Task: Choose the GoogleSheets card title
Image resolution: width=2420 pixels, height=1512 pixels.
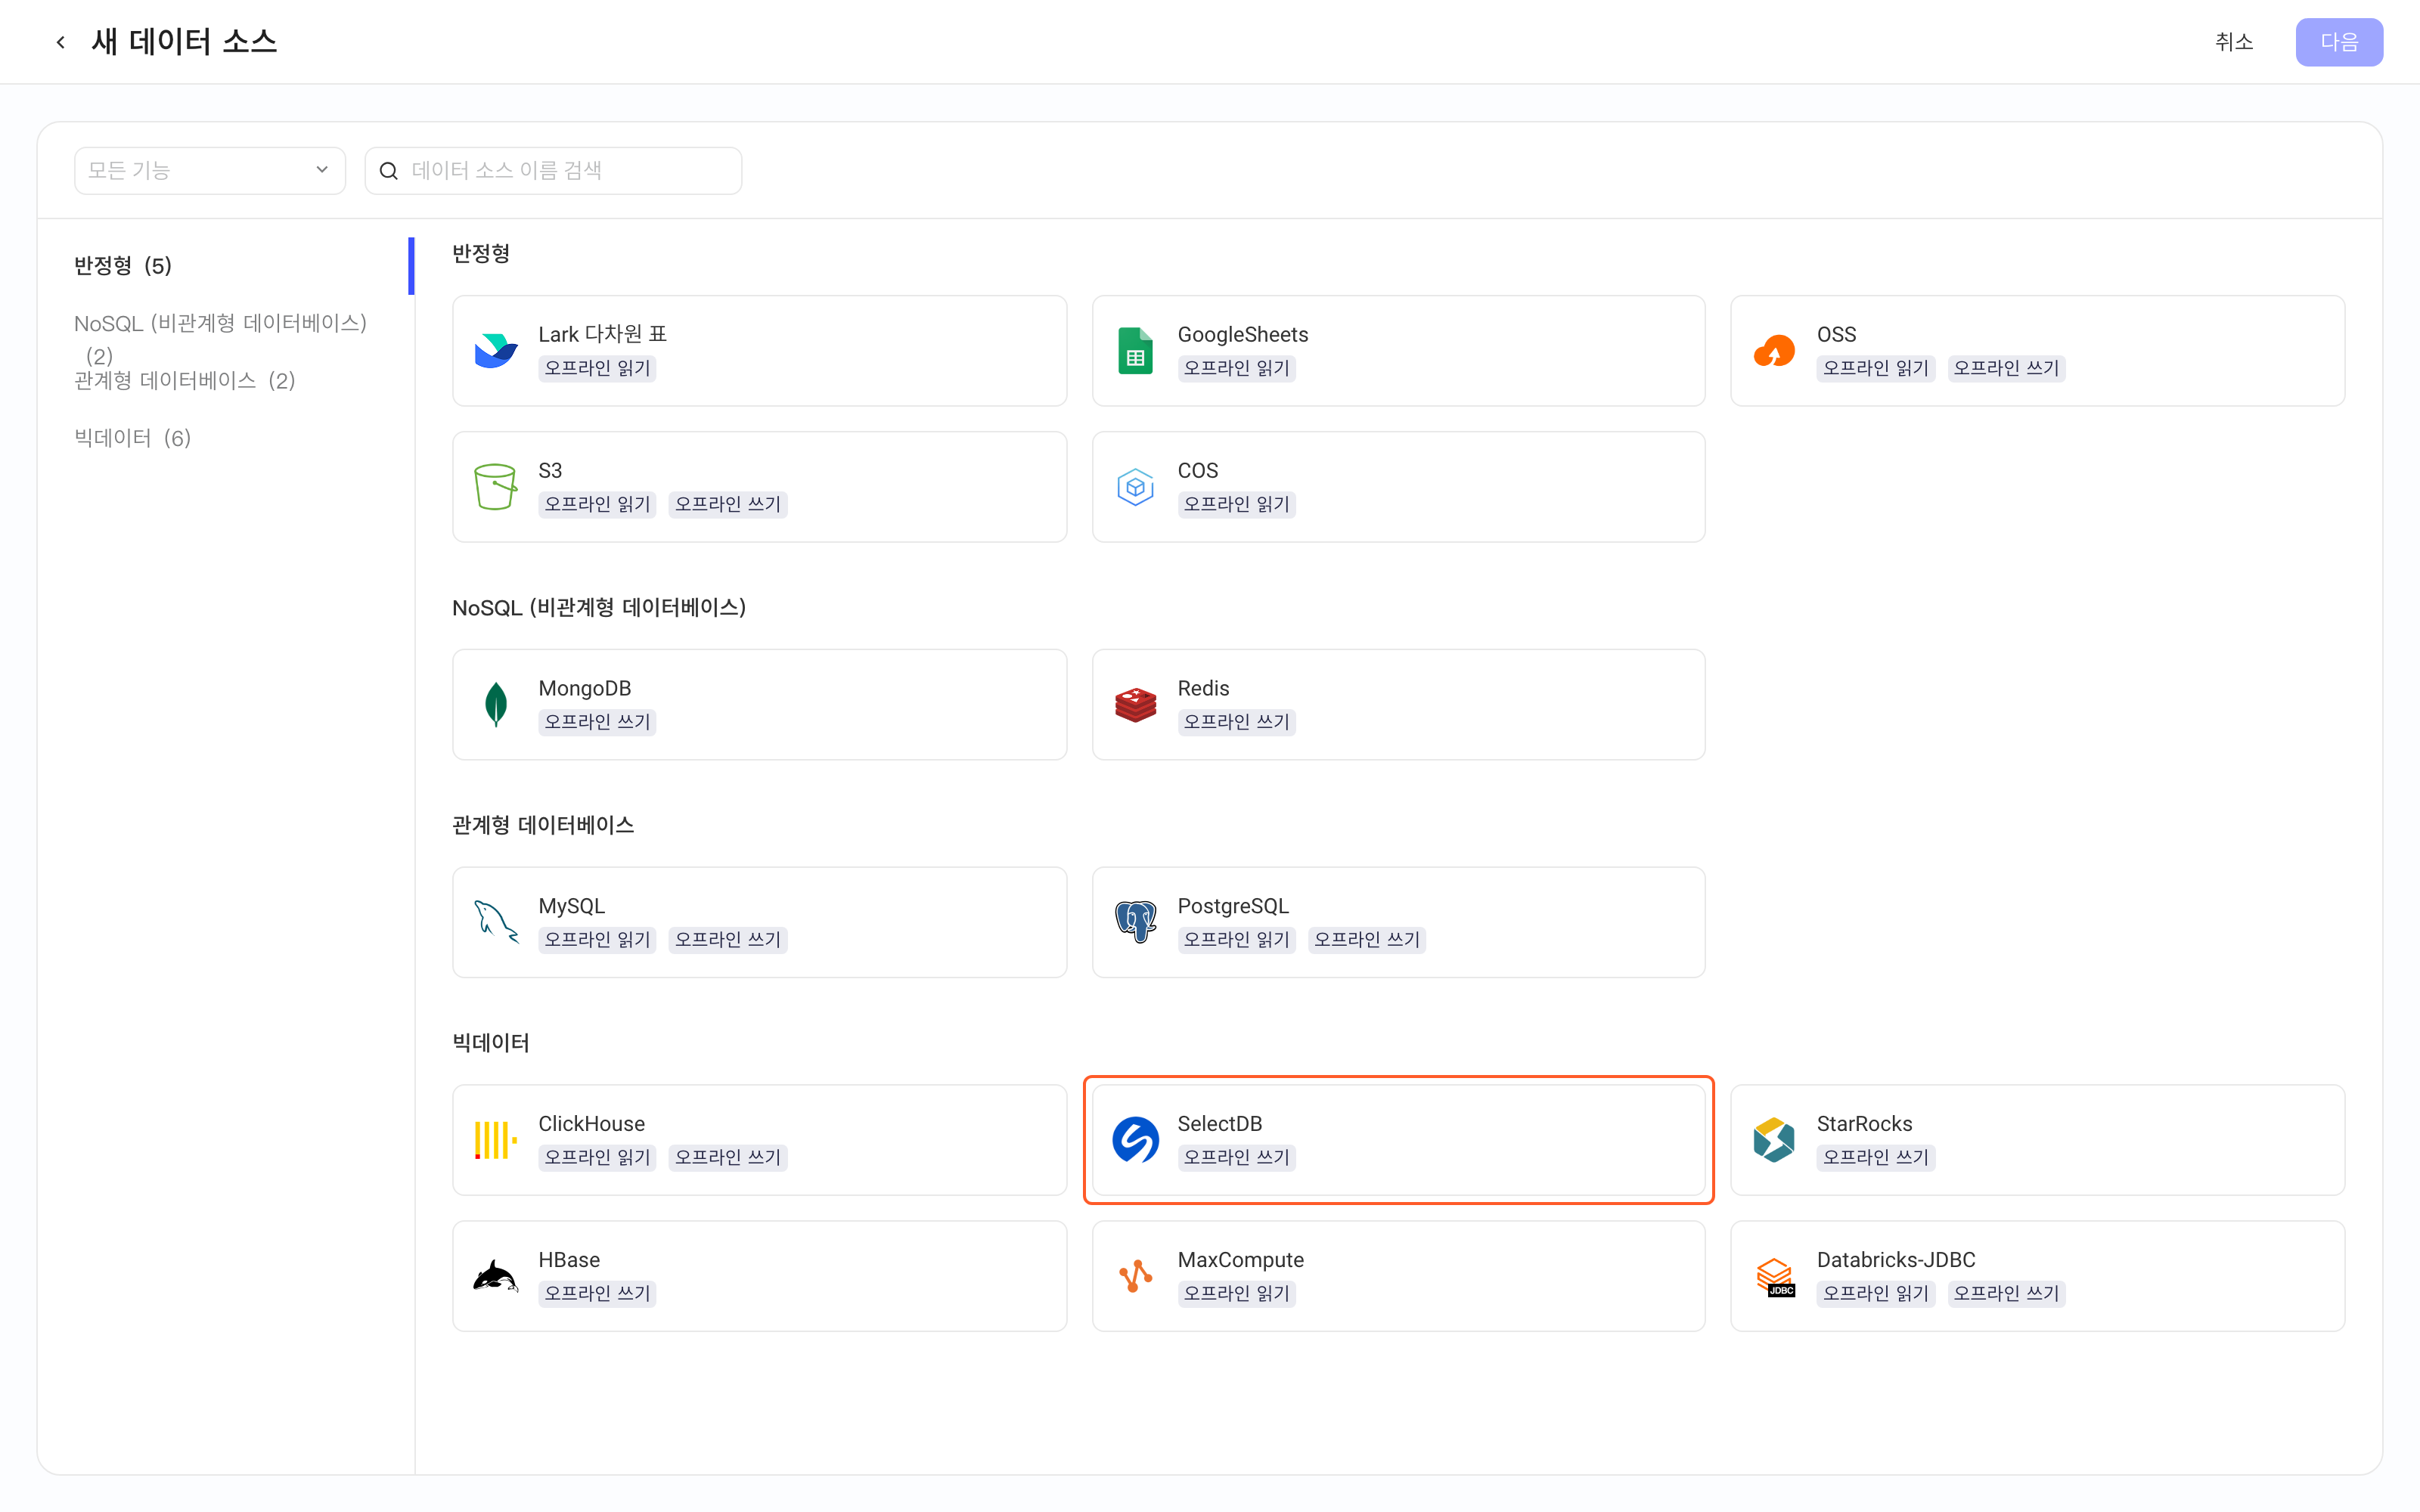Action: click(x=1242, y=334)
